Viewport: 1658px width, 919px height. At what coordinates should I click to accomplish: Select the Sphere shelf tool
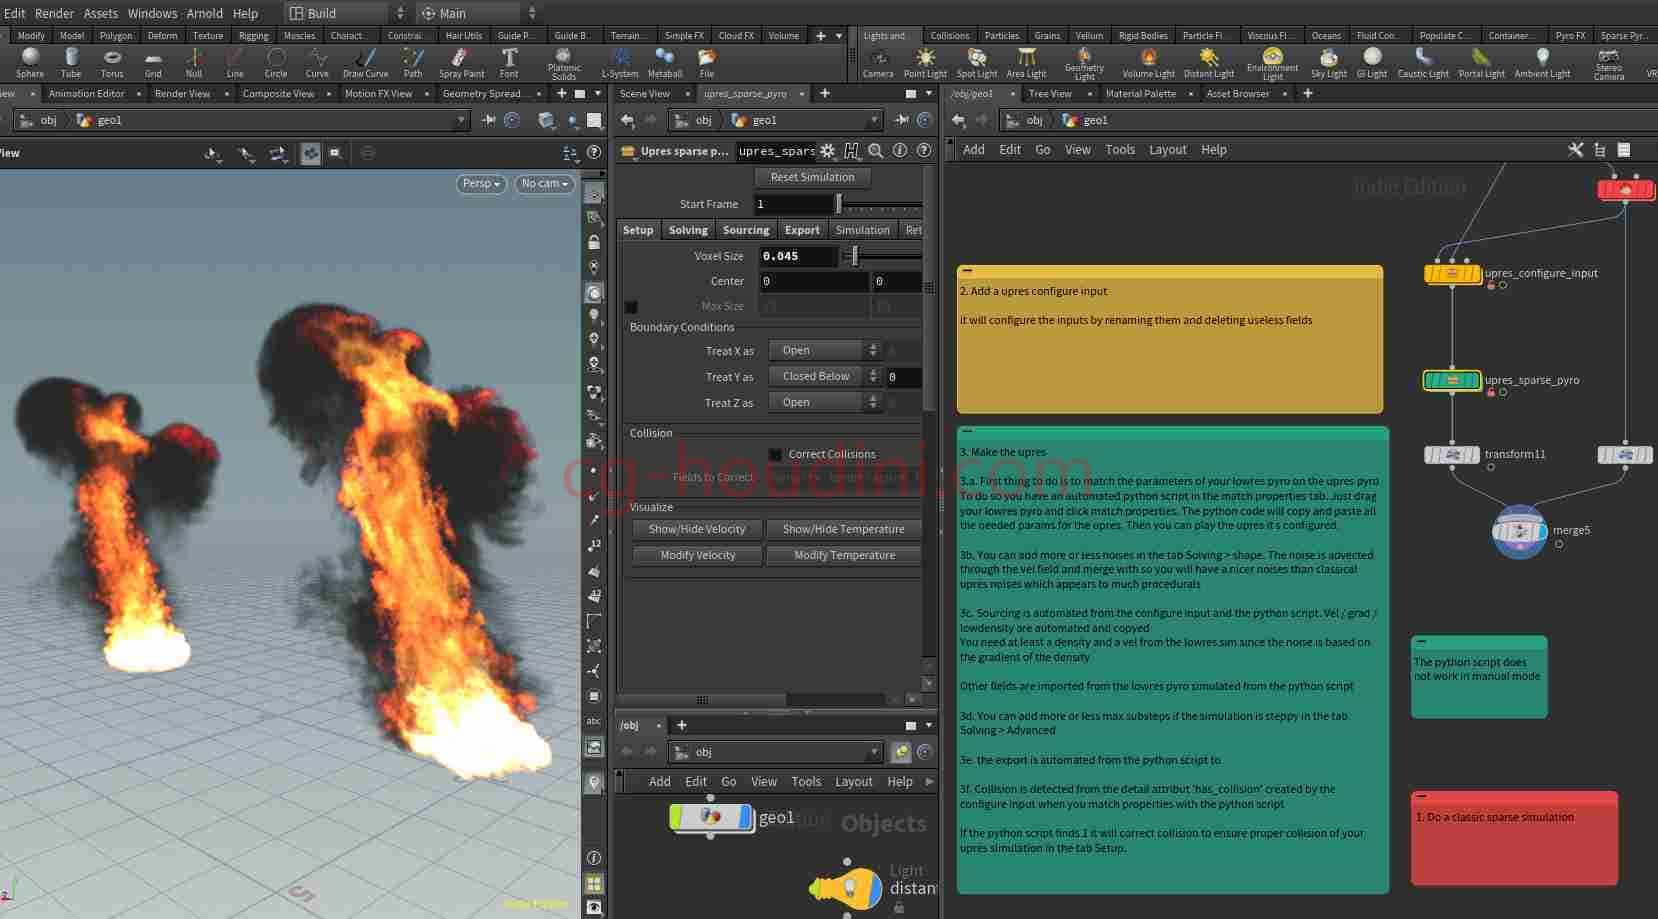click(x=30, y=63)
